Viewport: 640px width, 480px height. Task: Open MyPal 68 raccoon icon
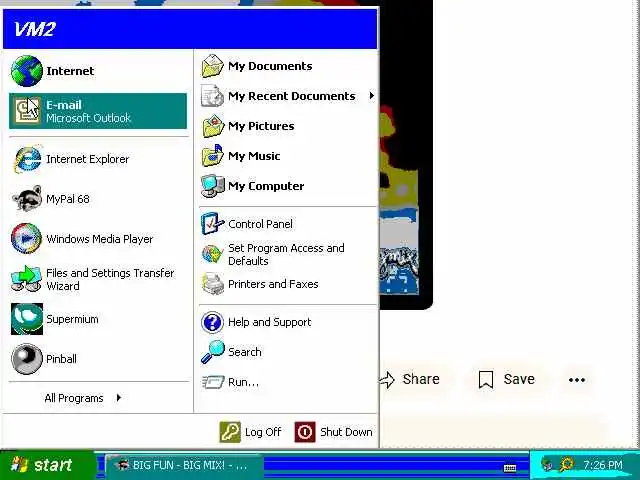point(27,199)
